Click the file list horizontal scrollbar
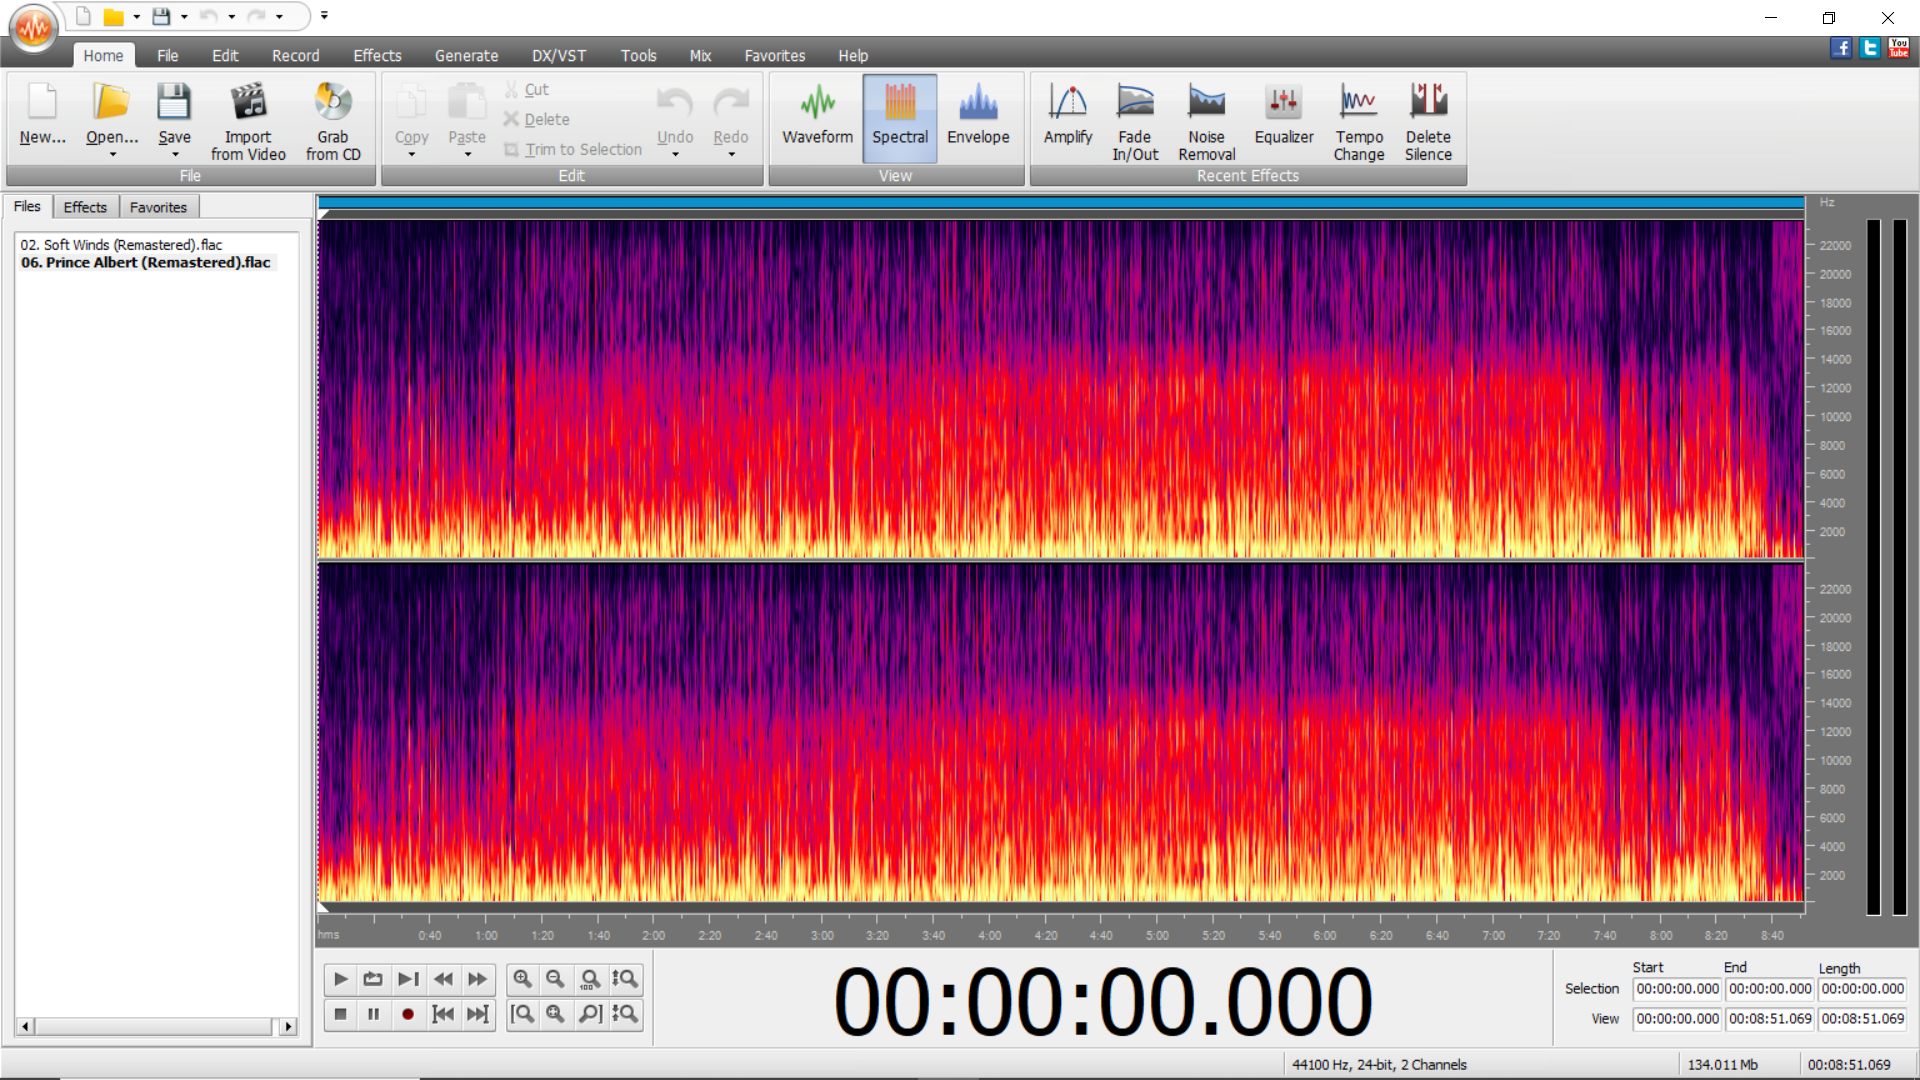The width and height of the screenshot is (1920, 1080). coord(155,1026)
